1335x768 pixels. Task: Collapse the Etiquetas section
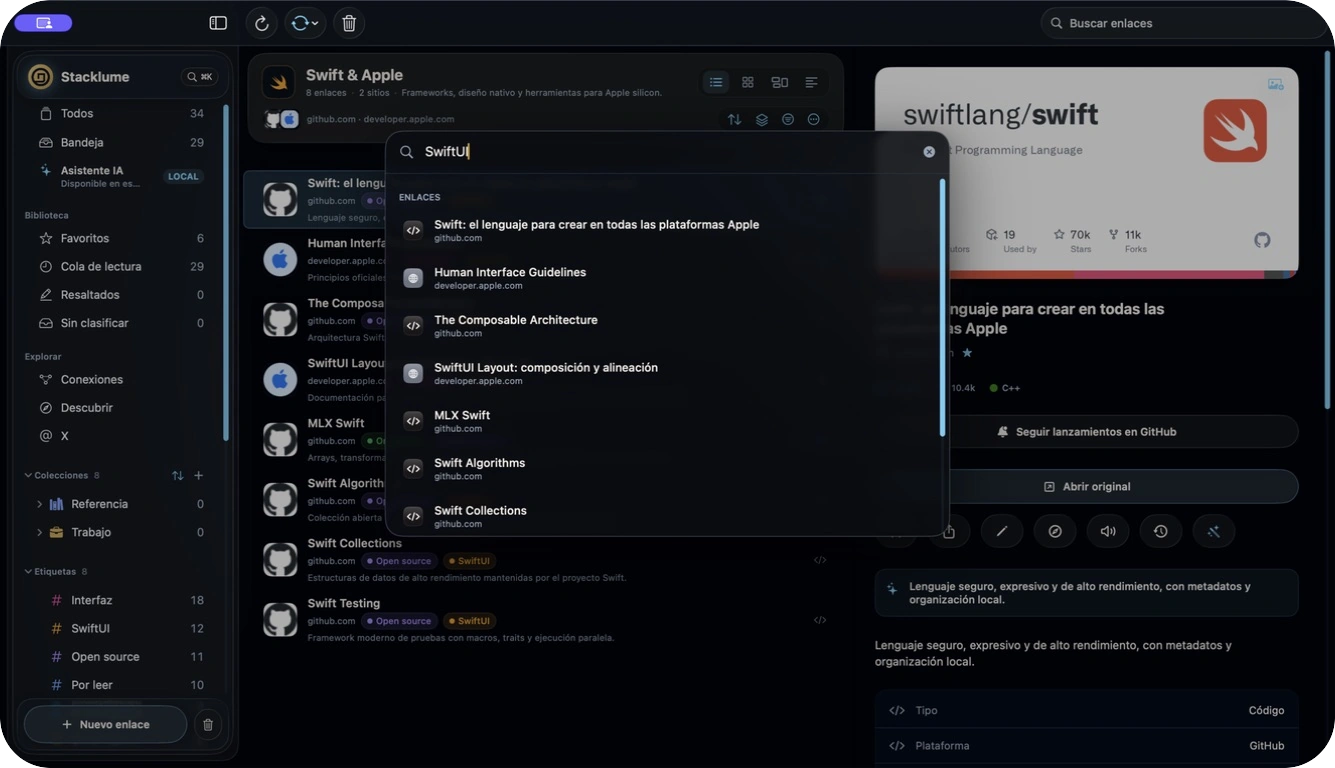28,572
